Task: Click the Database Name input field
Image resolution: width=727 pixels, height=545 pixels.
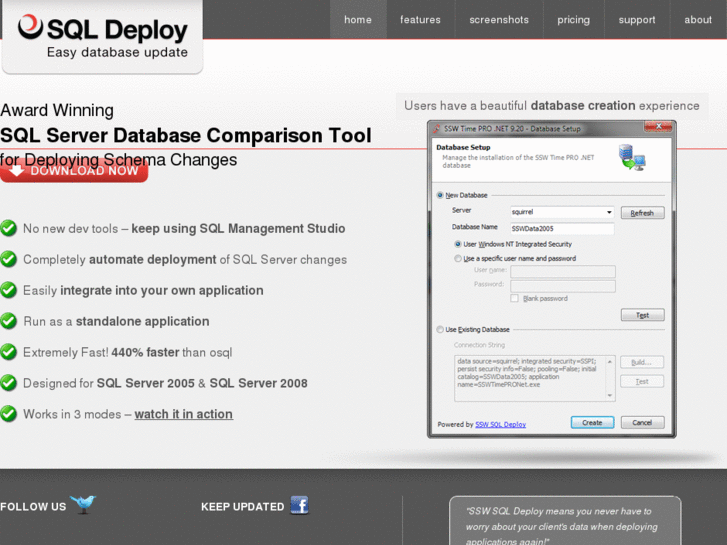Action: tap(562, 228)
